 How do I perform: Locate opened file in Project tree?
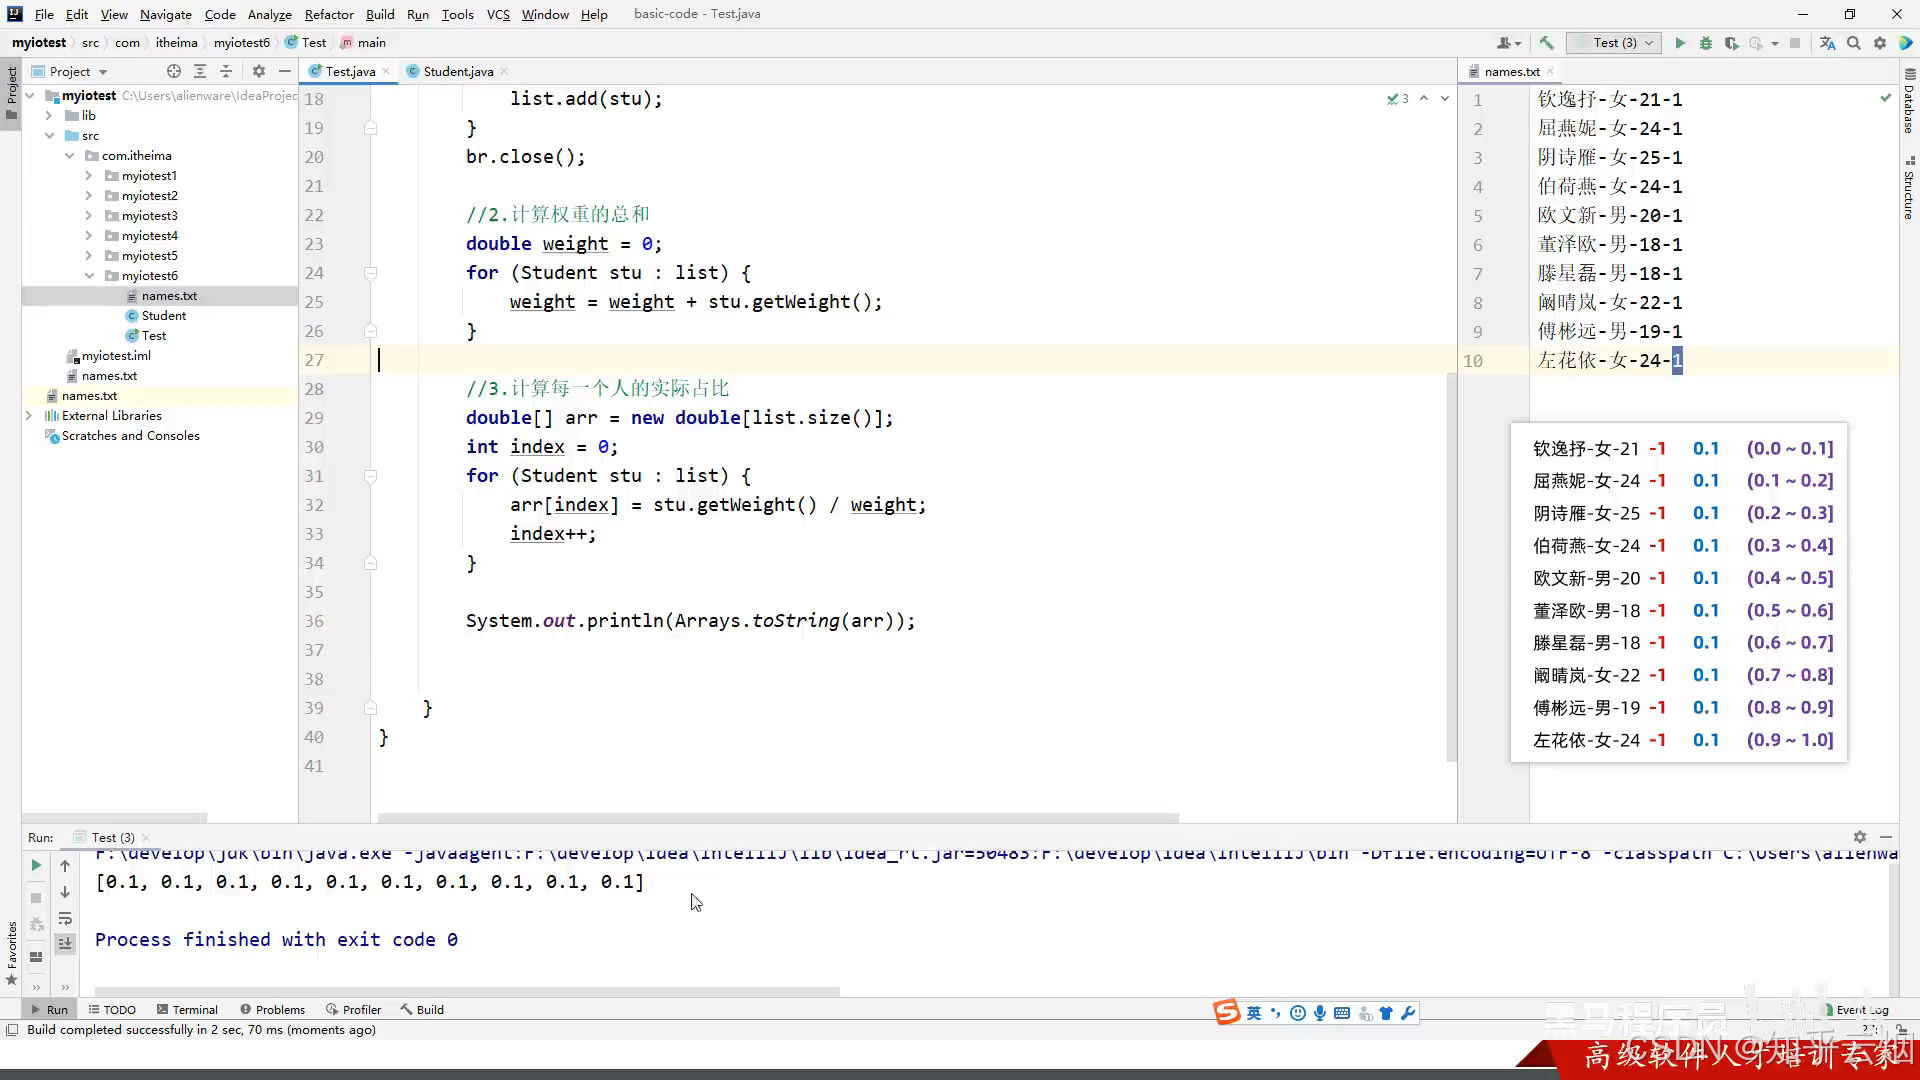tap(174, 71)
